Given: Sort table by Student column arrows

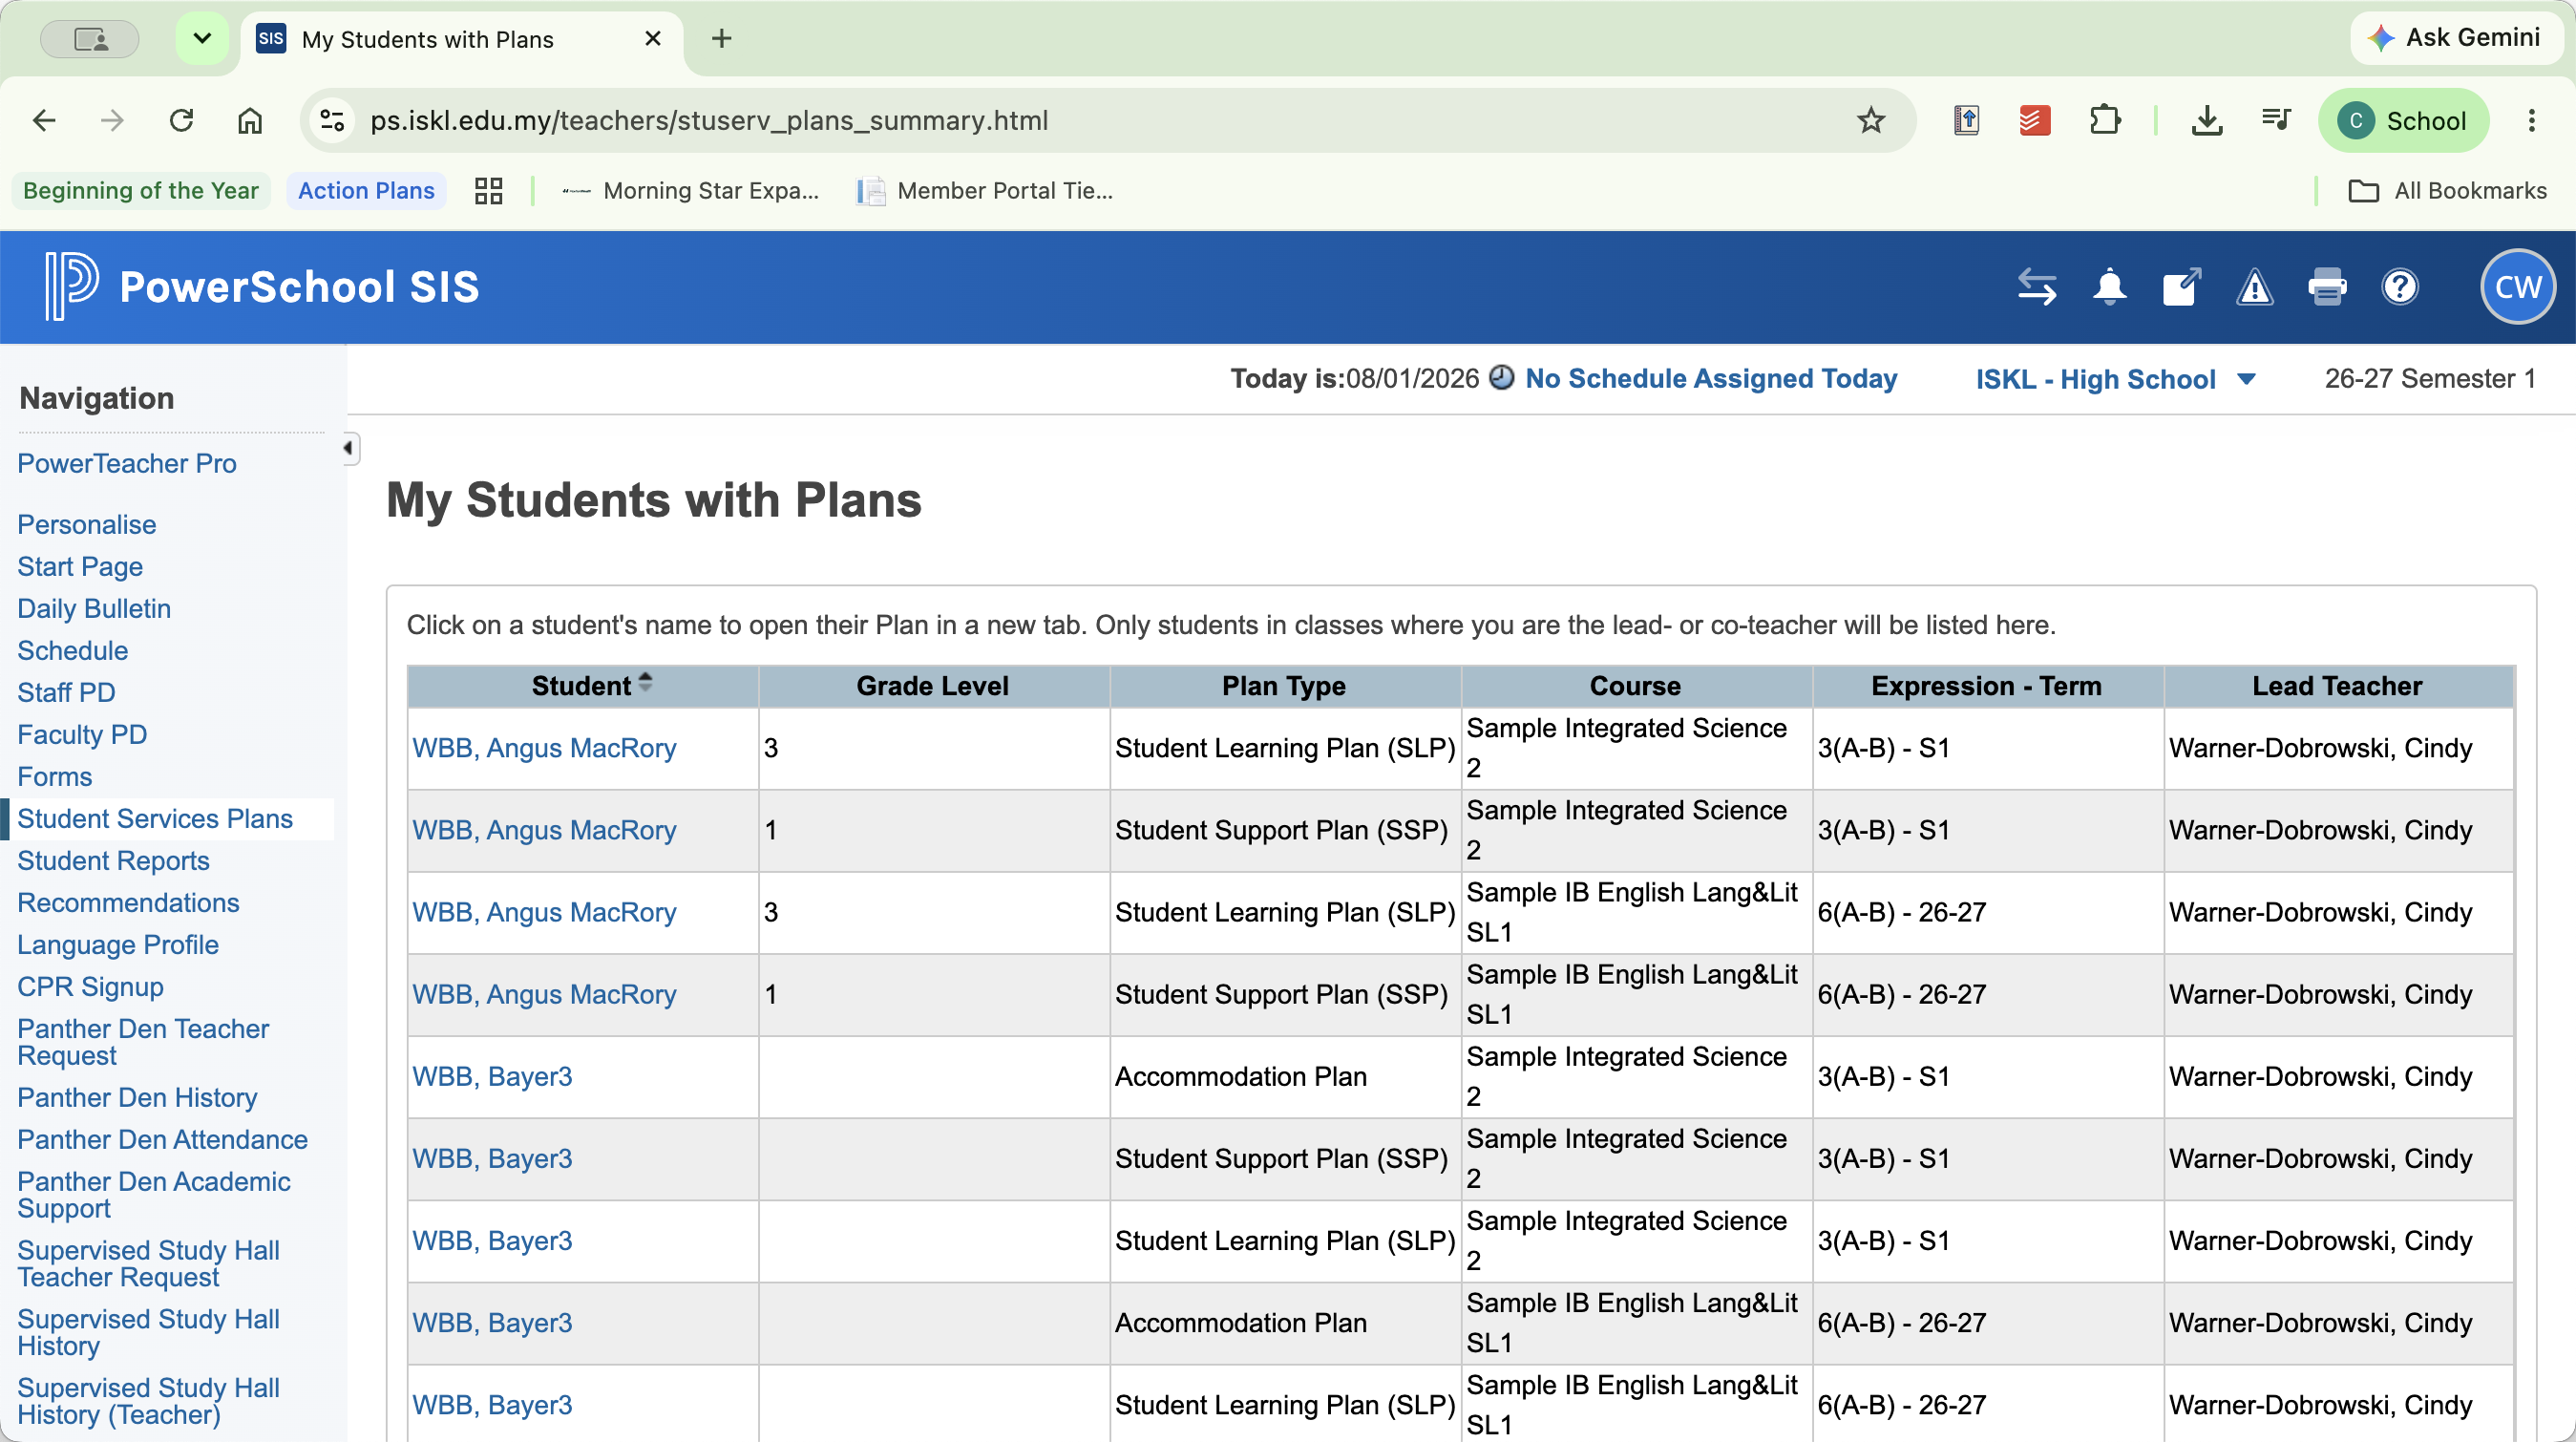Looking at the screenshot, I should click(645, 683).
